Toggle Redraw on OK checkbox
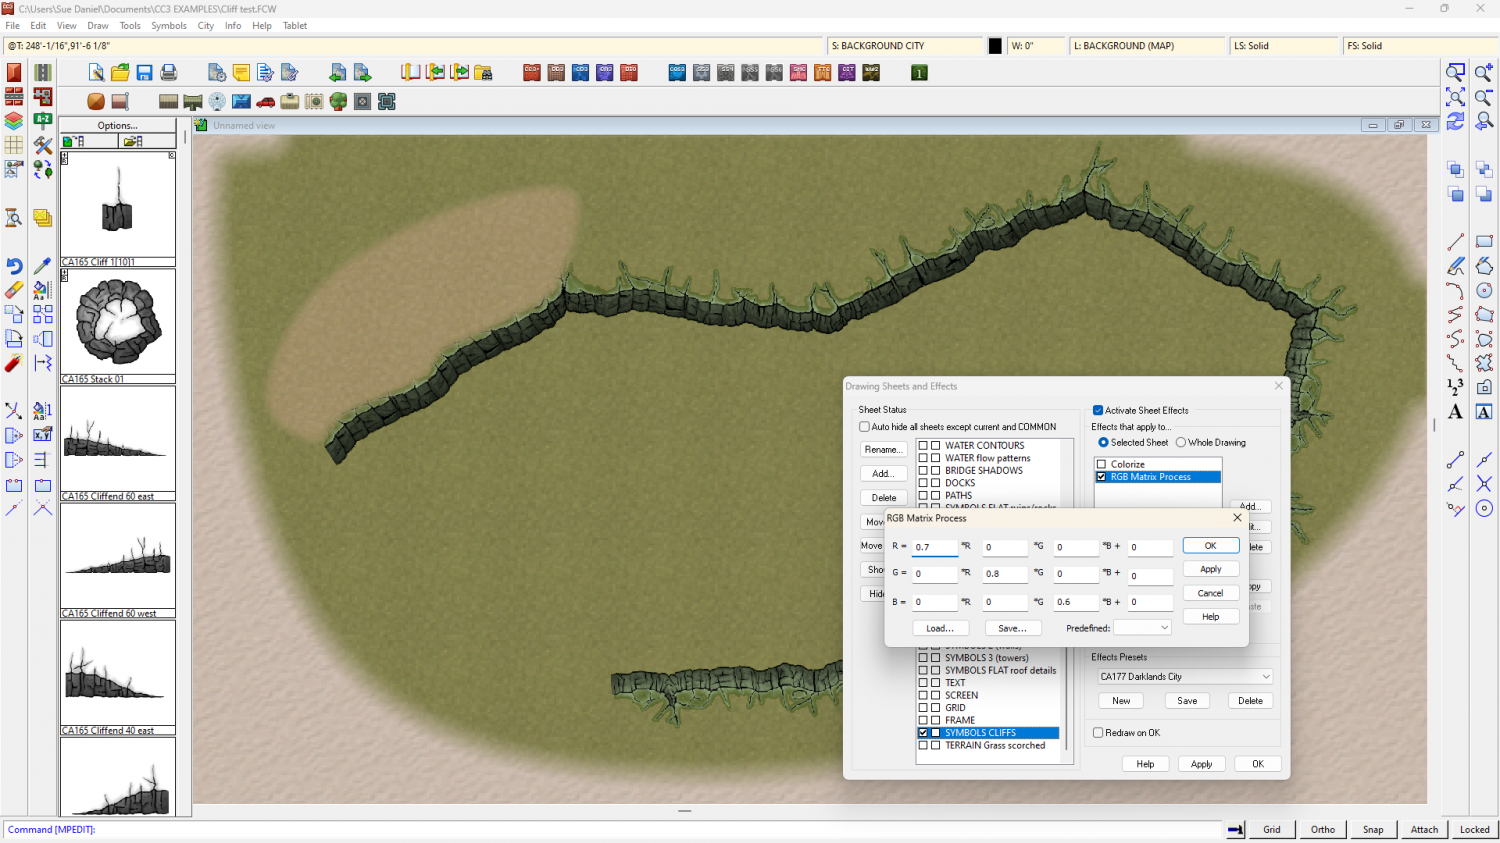This screenshot has width=1500, height=843. pyautogui.click(x=1098, y=733)
